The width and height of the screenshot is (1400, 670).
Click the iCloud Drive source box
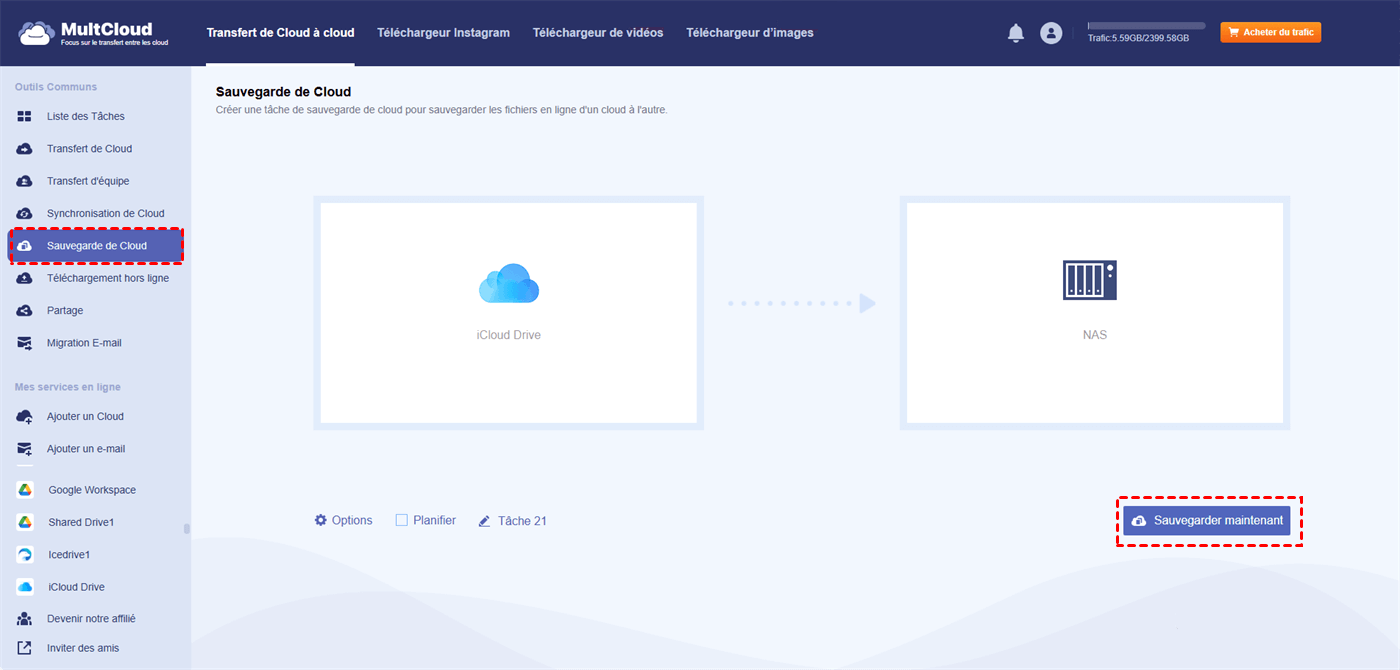[508, 313]
